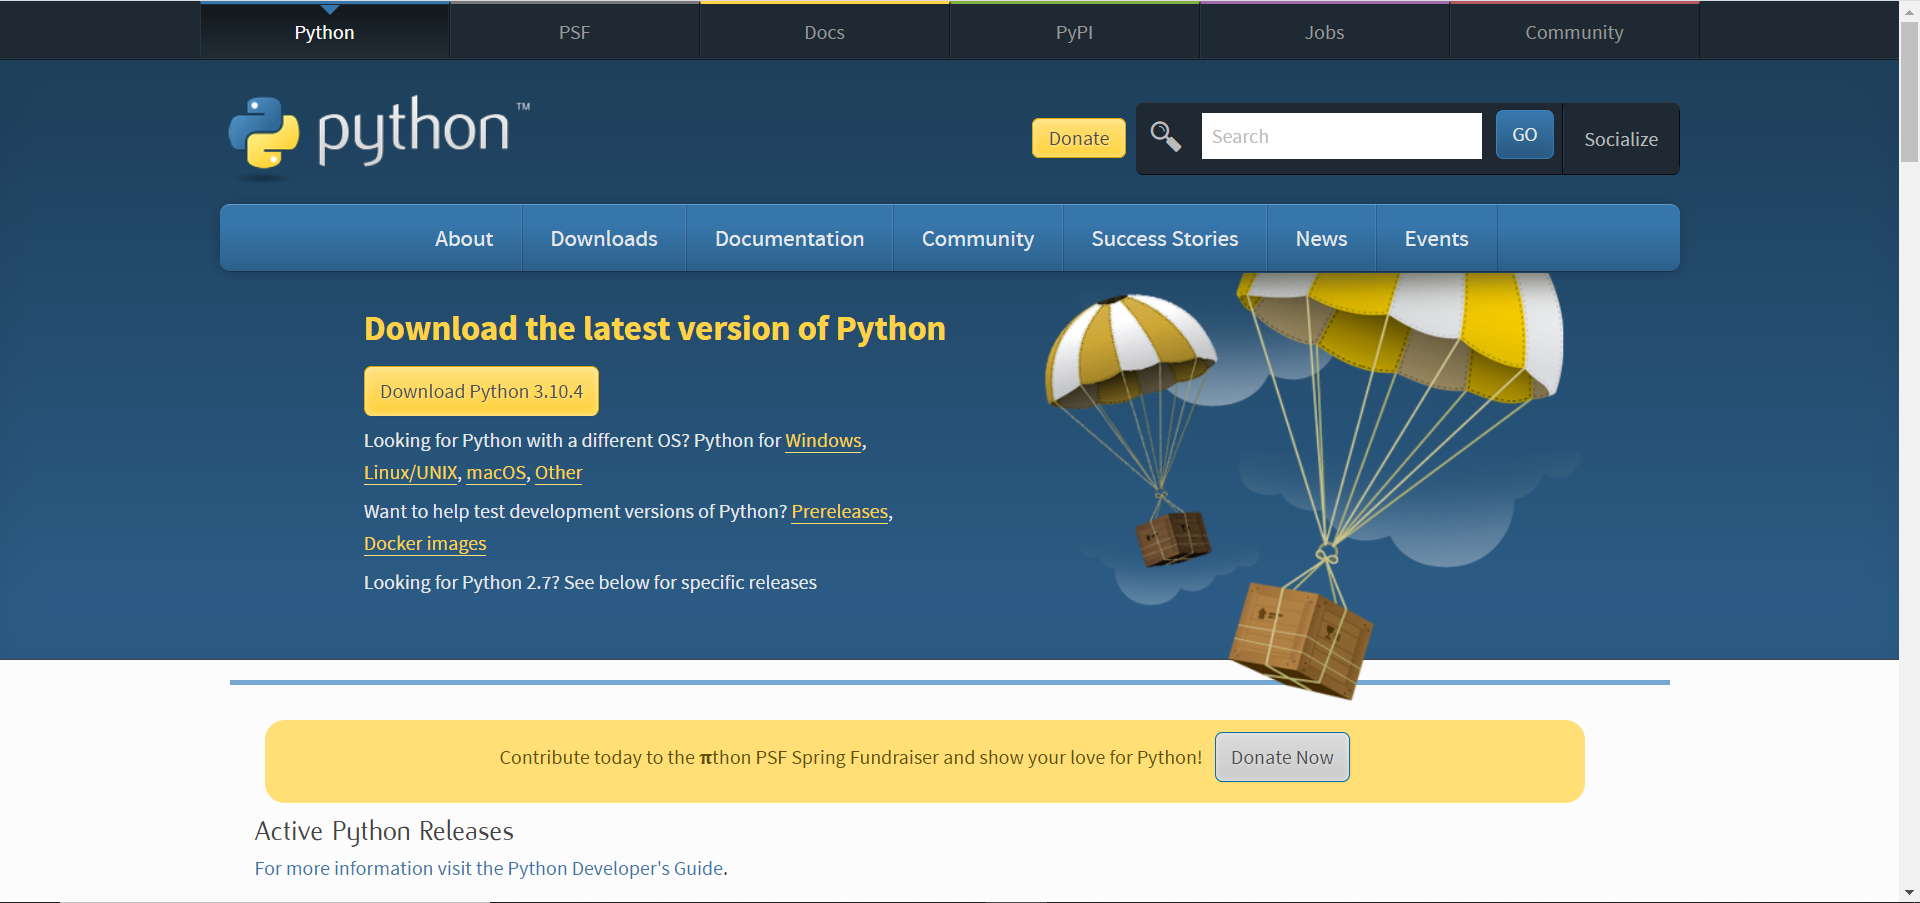
Task: Open the Downloads menu
Action: click(x=604, y=238)
